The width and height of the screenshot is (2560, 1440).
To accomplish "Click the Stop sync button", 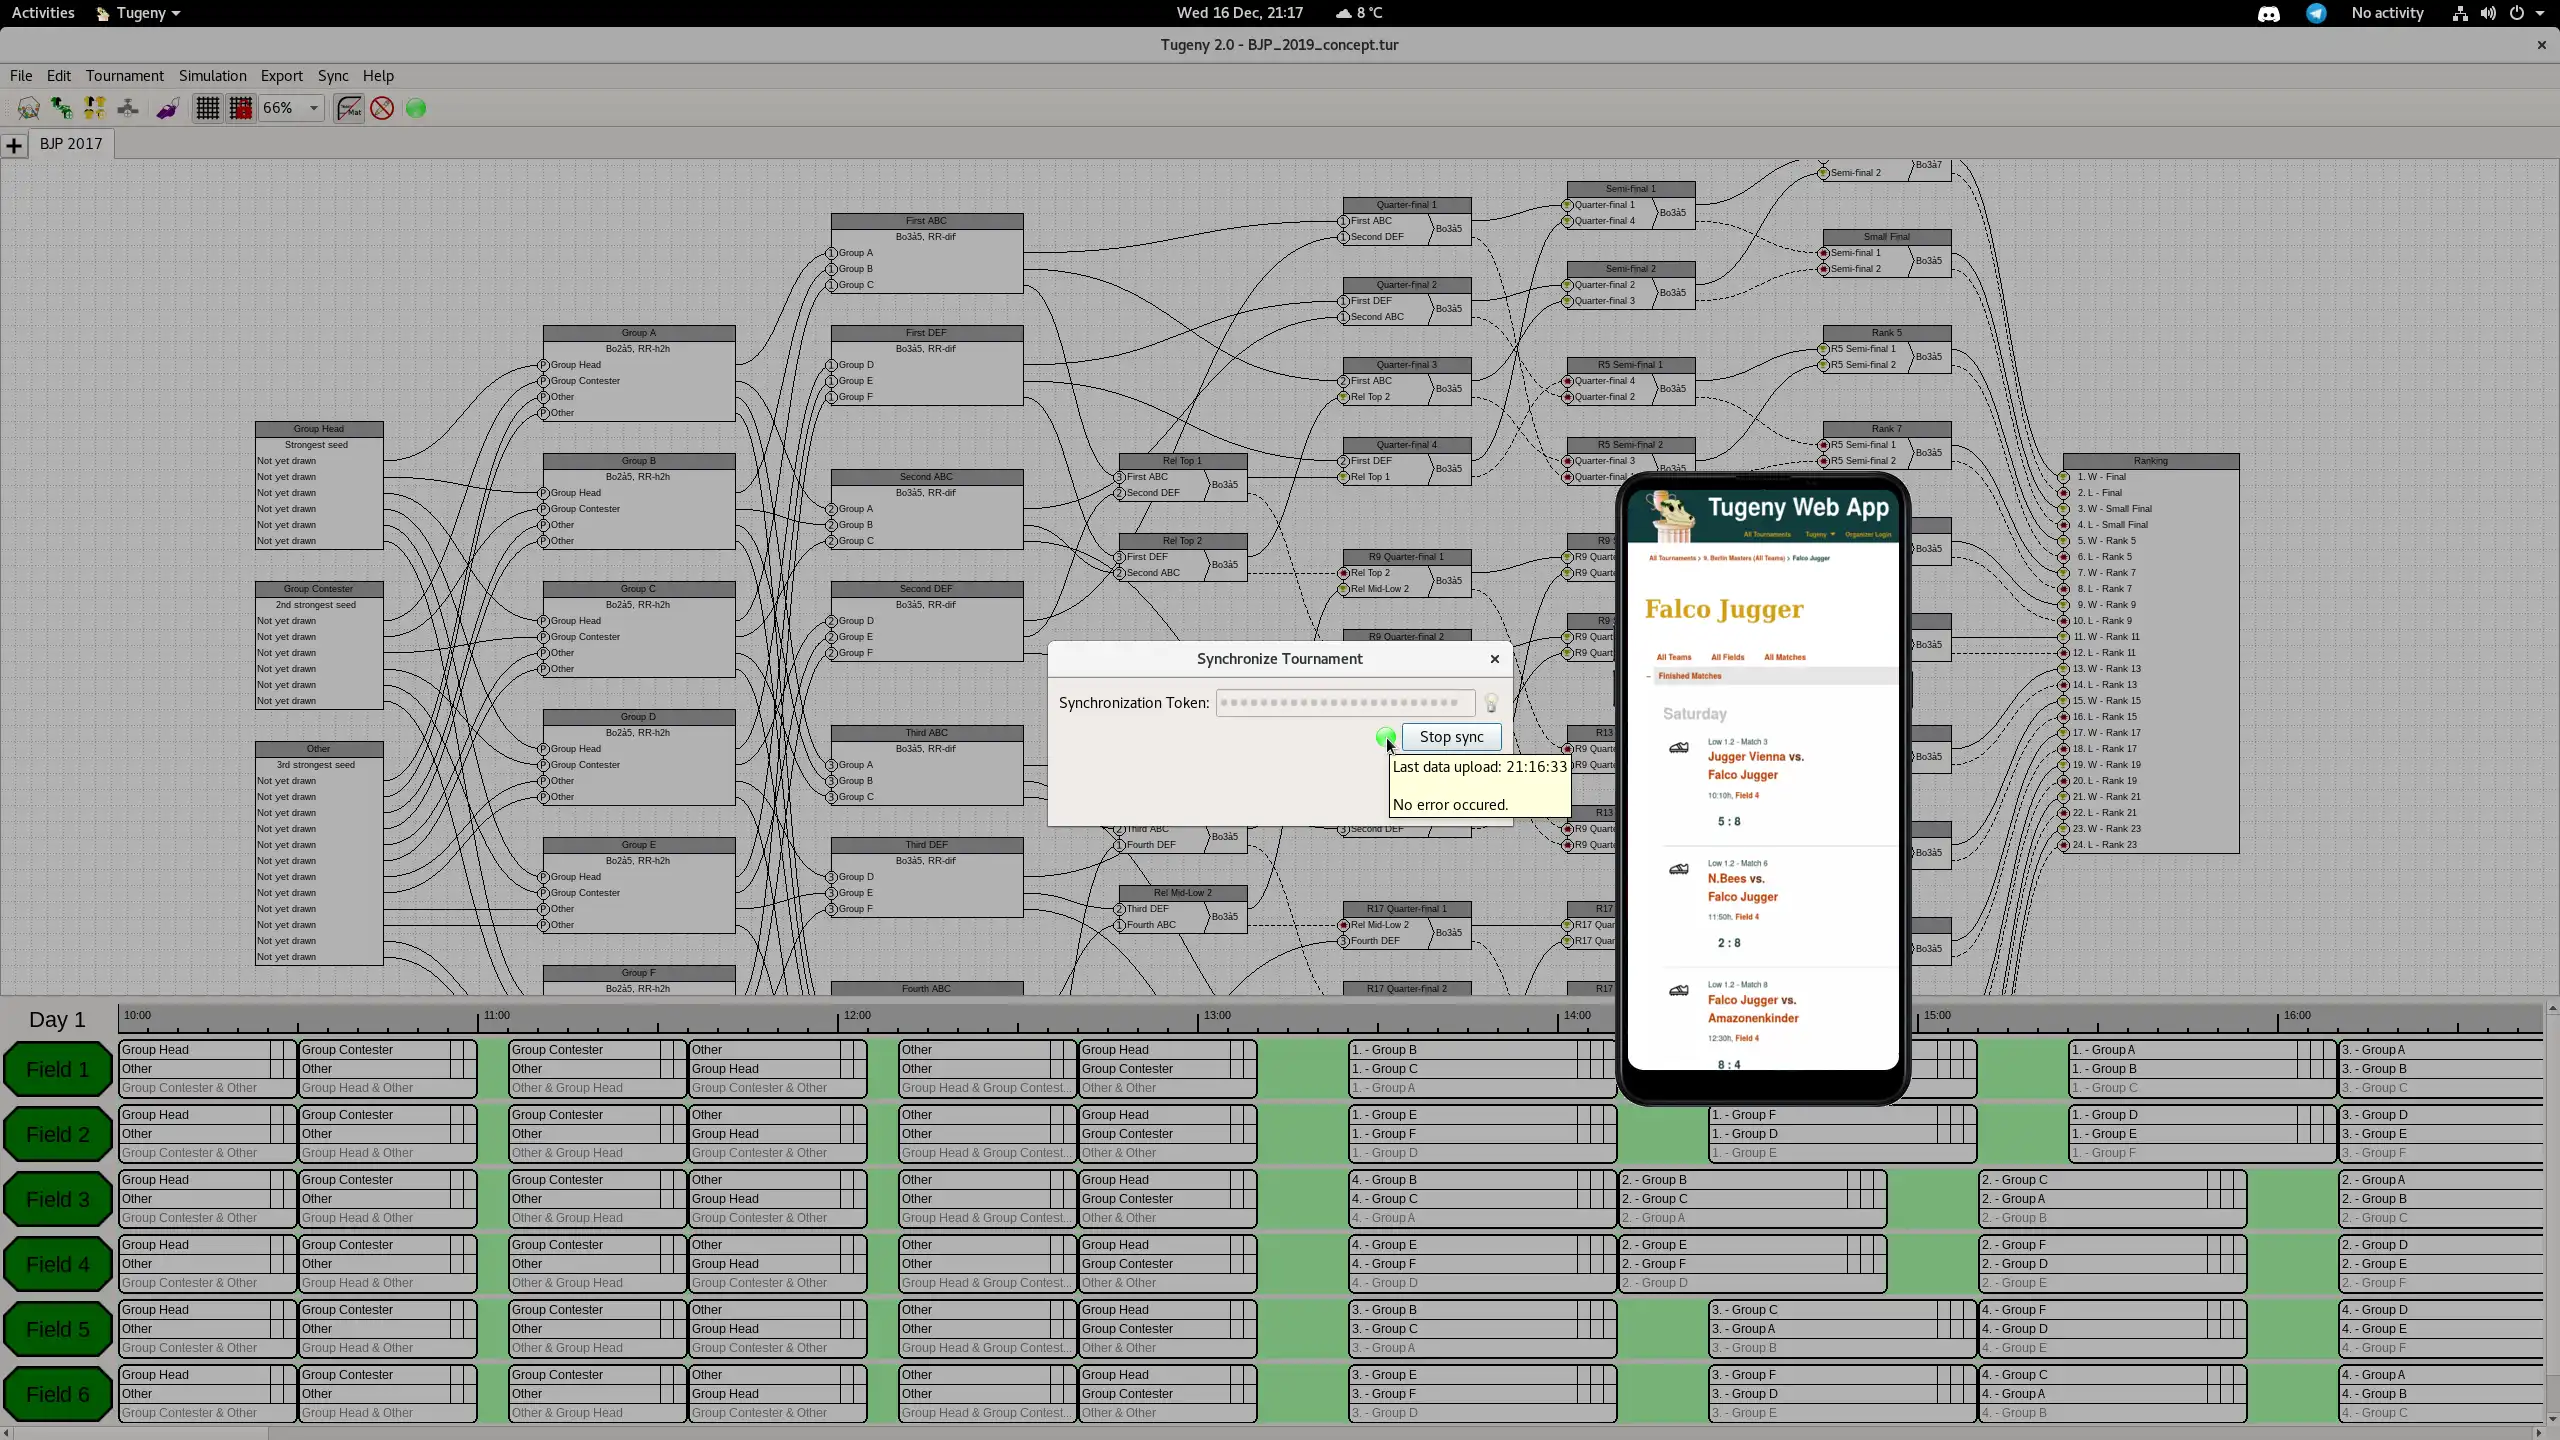I will pos(1451,735).
